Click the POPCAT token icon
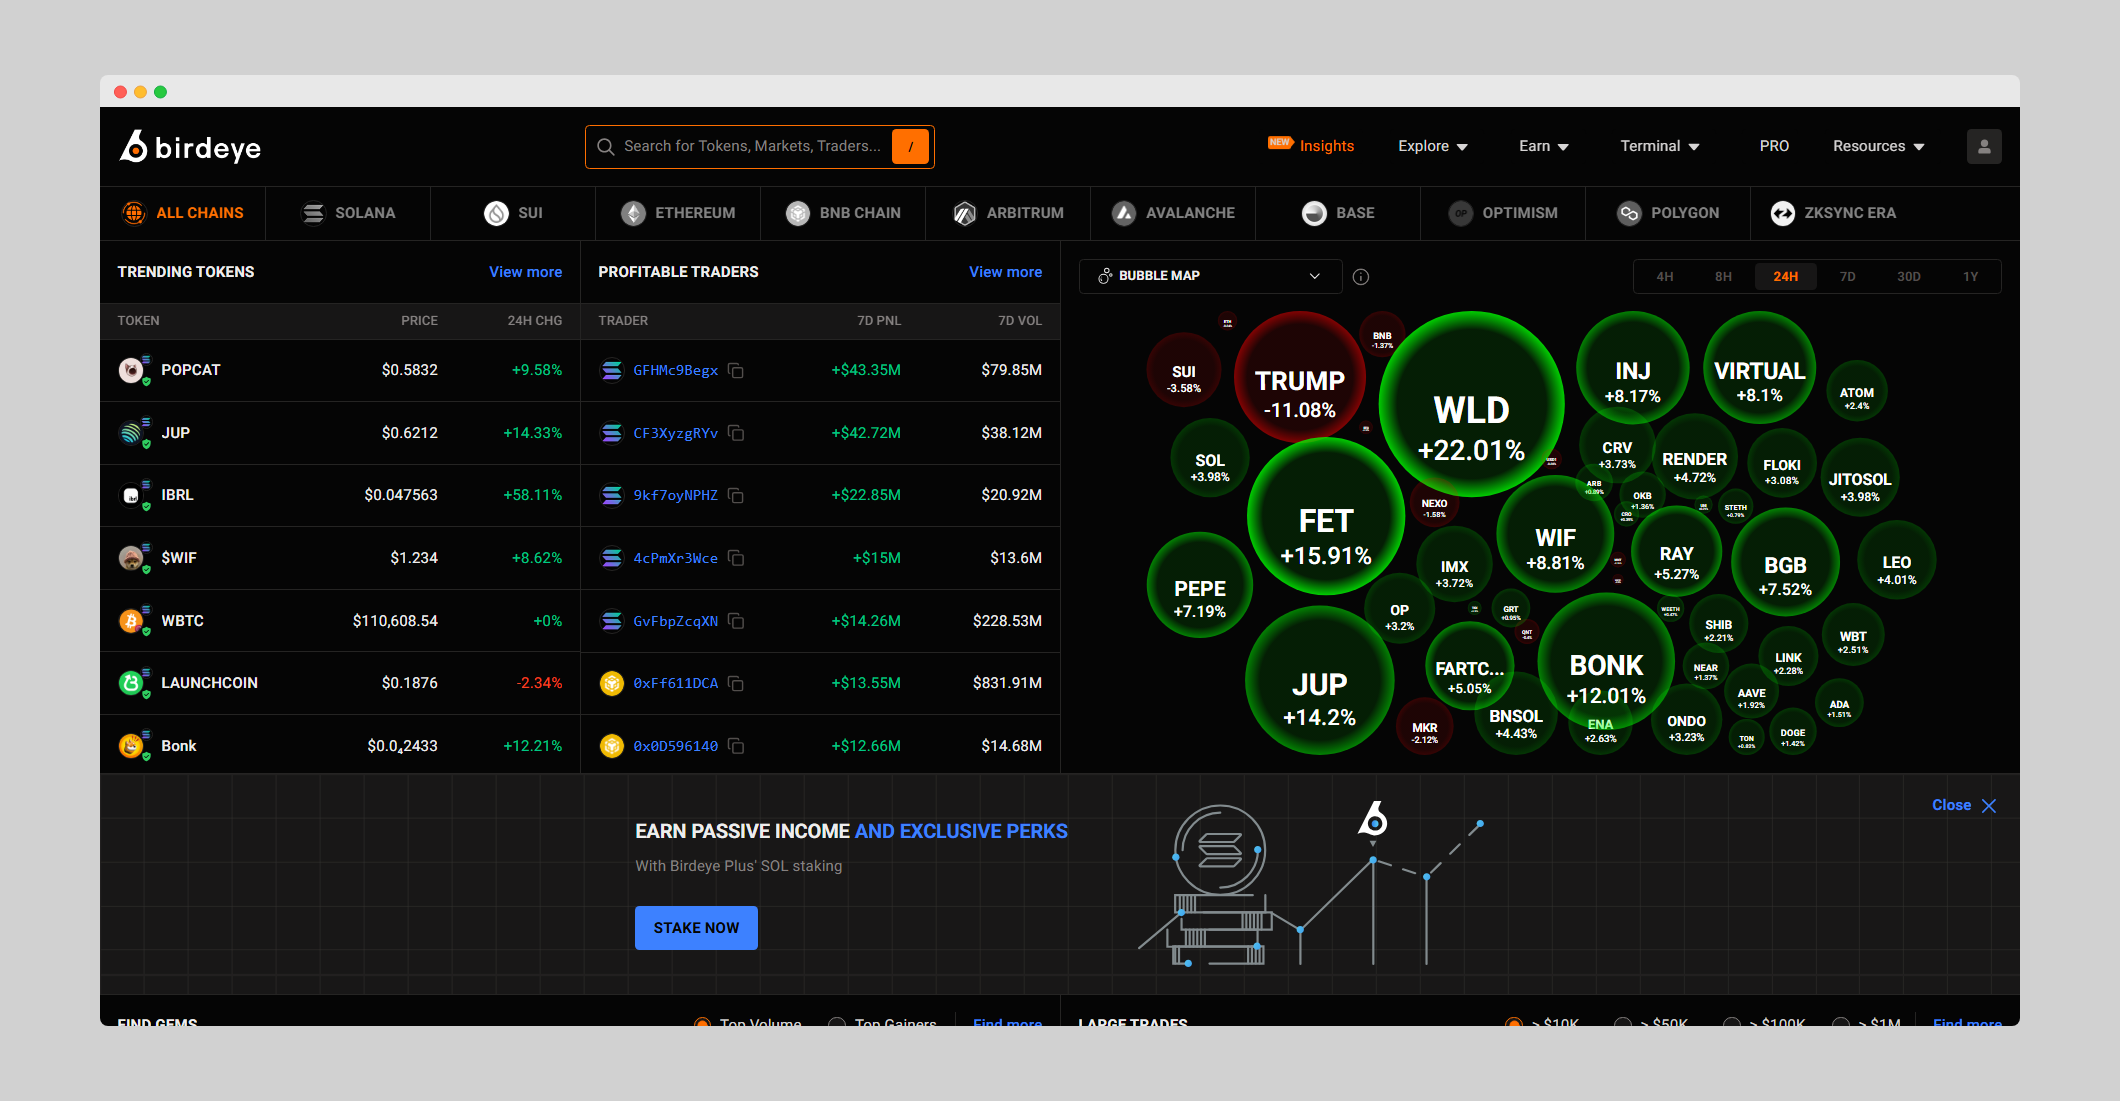Screen dimensions: 2120x1101 (x=132, y=370)
